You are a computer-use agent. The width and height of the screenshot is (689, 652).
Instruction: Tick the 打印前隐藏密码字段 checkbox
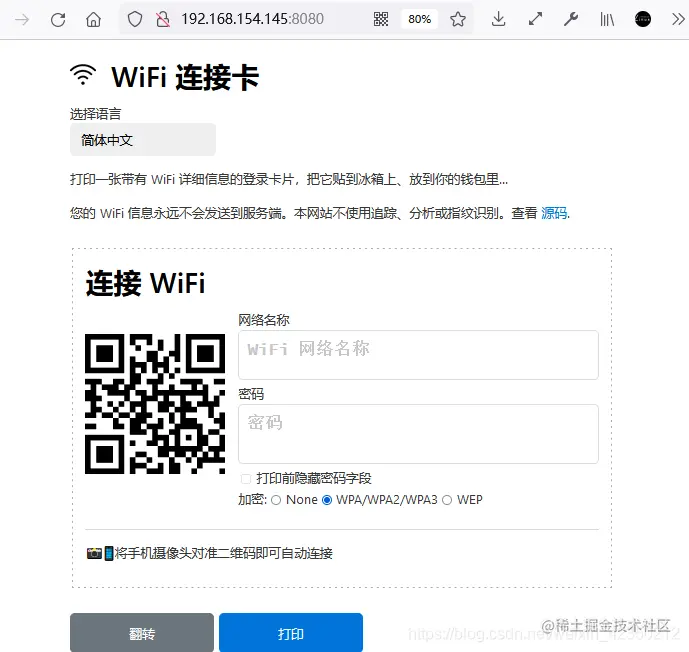click(246, 478)
